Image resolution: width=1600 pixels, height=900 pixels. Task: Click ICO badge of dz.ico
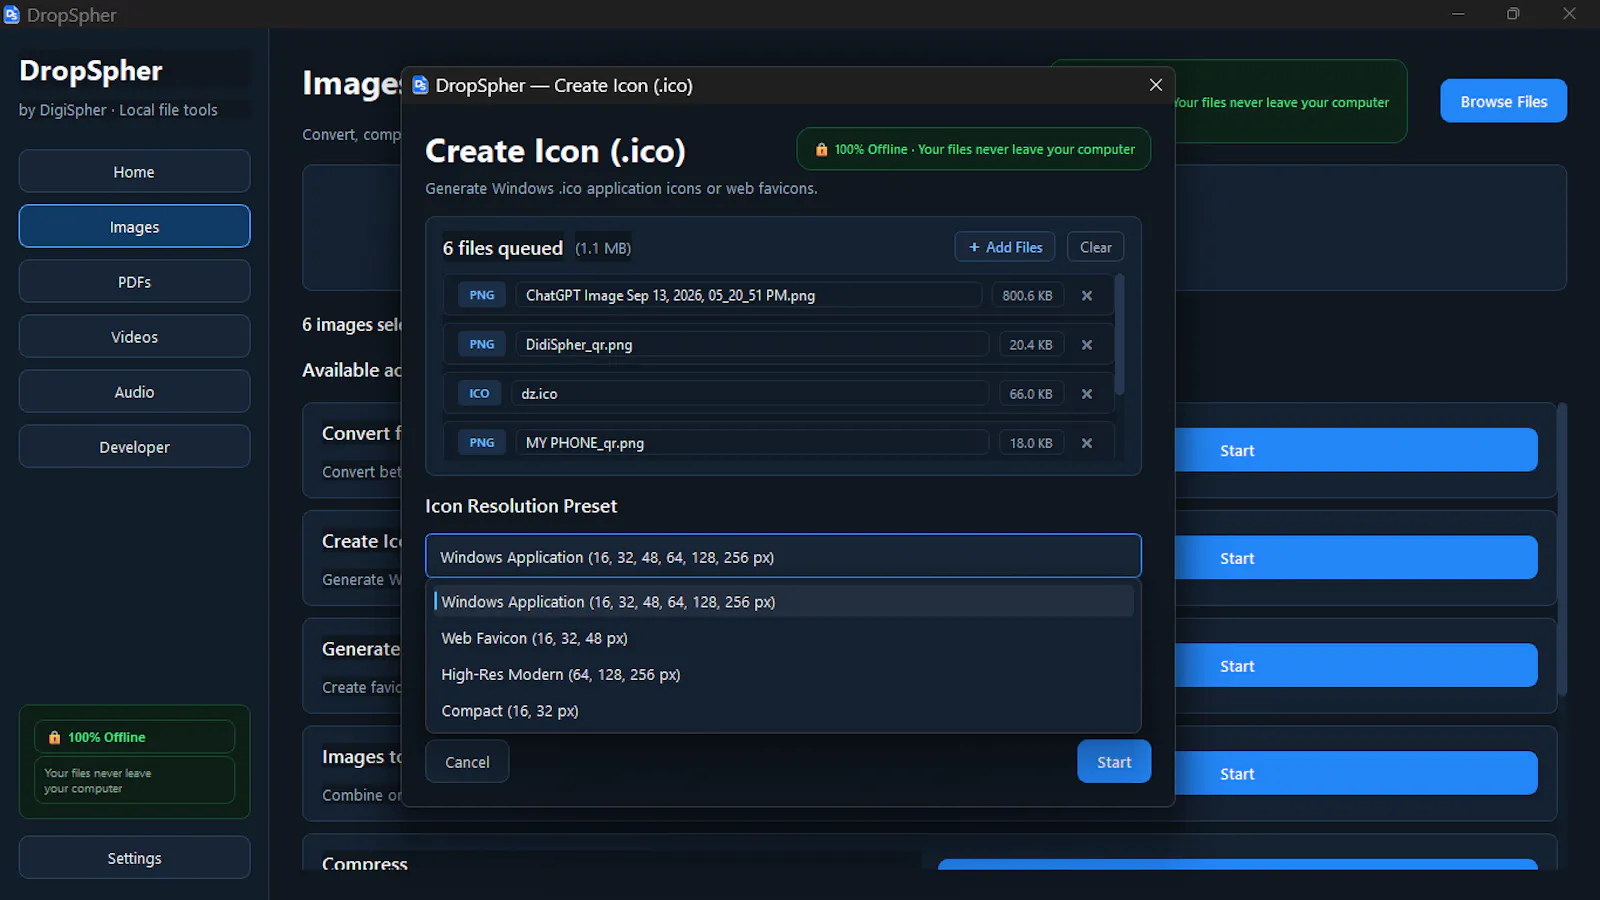pos(479,393)
